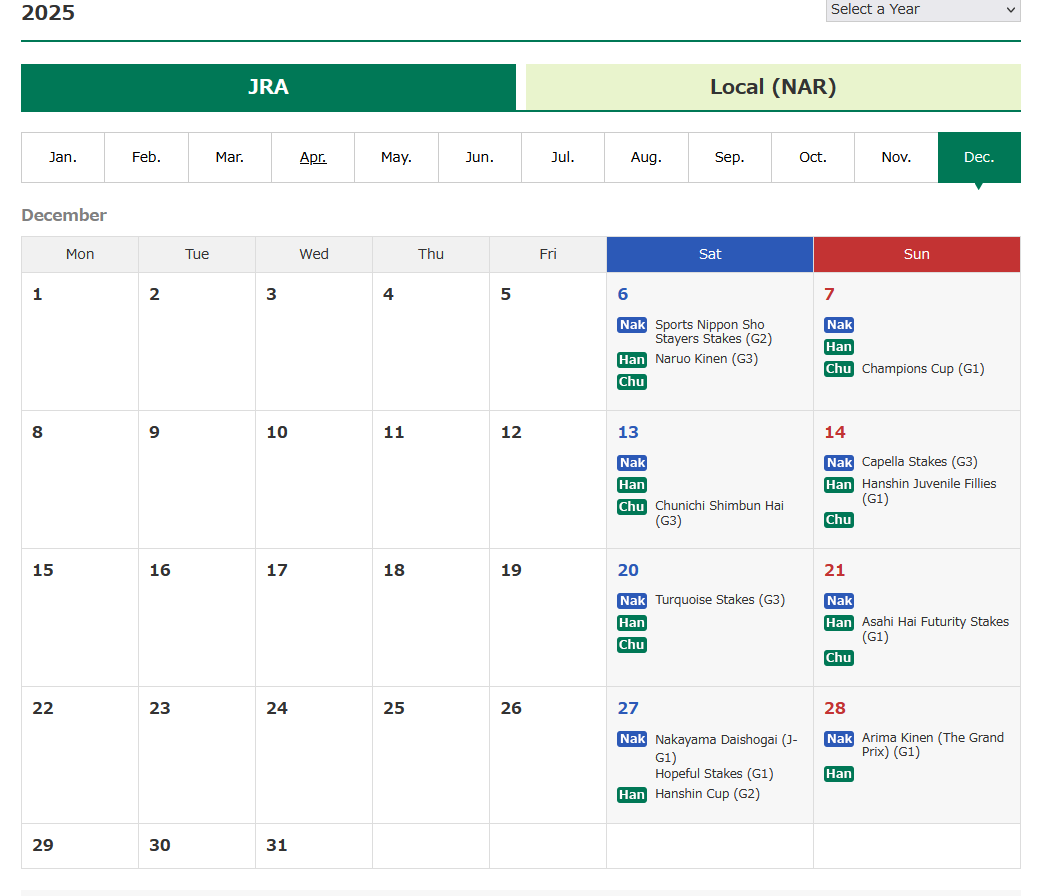Image resolution: width=1041 pixels, height=896 pixels.
Task: Click the December month heading
Action: tap(64, 216)
